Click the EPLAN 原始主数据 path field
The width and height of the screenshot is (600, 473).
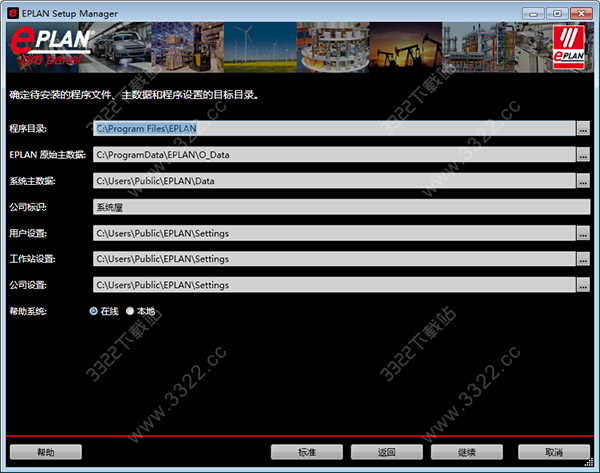coord(334,155)
